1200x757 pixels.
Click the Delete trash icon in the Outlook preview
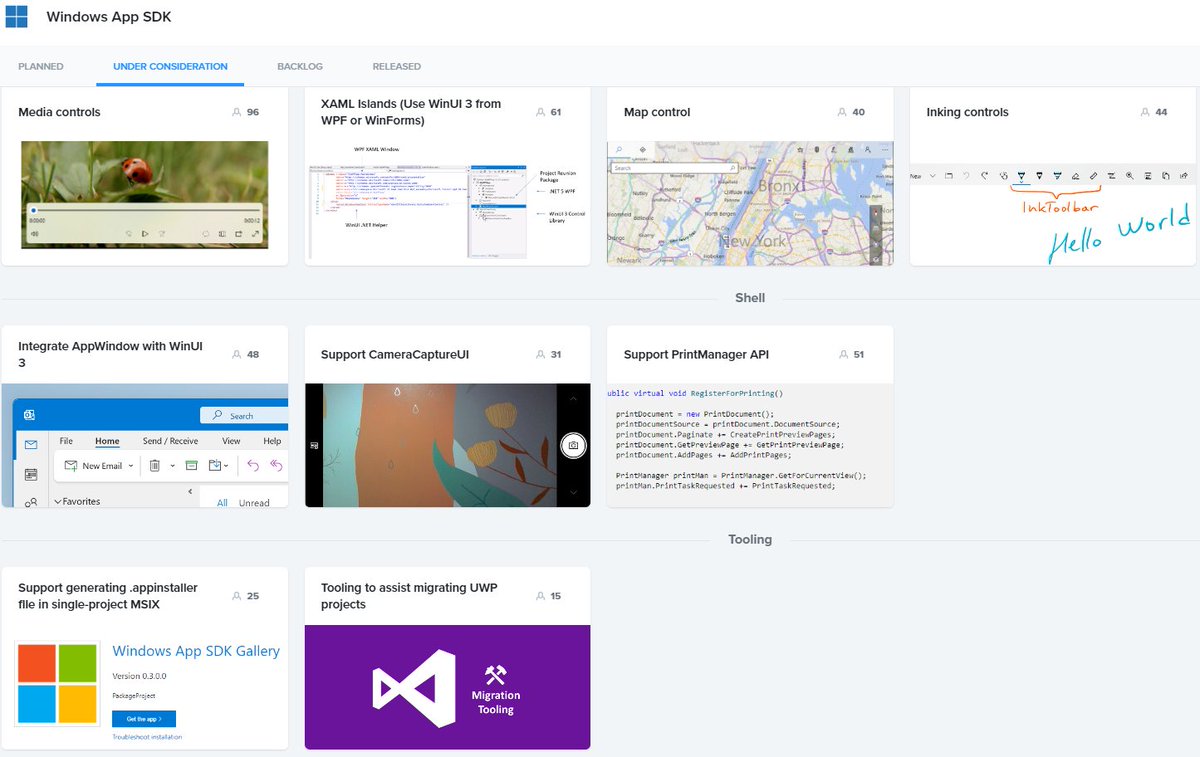click(x=155, y=465)
